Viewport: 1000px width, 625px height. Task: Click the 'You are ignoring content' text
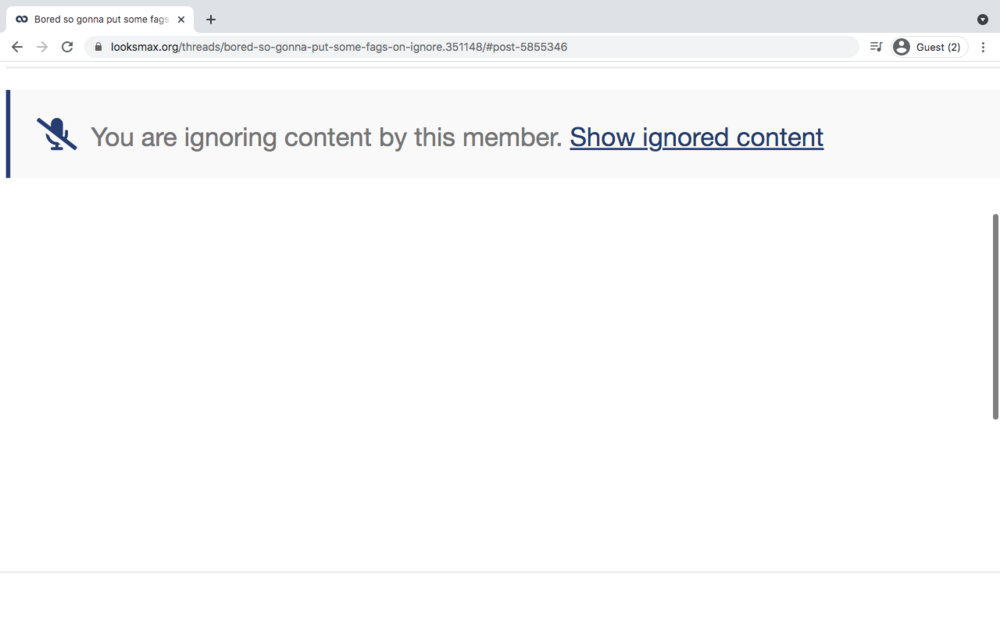click(x=326, y=137)
